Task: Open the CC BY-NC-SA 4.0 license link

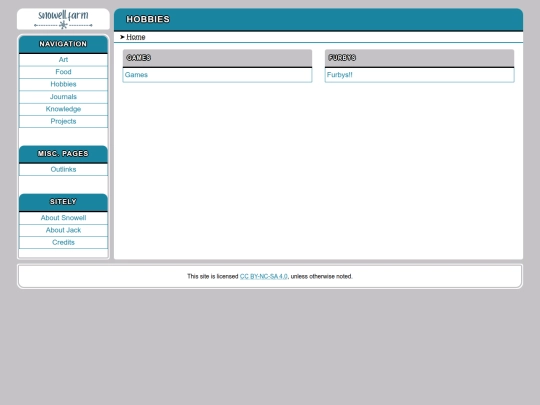Action: coord(263,277)
